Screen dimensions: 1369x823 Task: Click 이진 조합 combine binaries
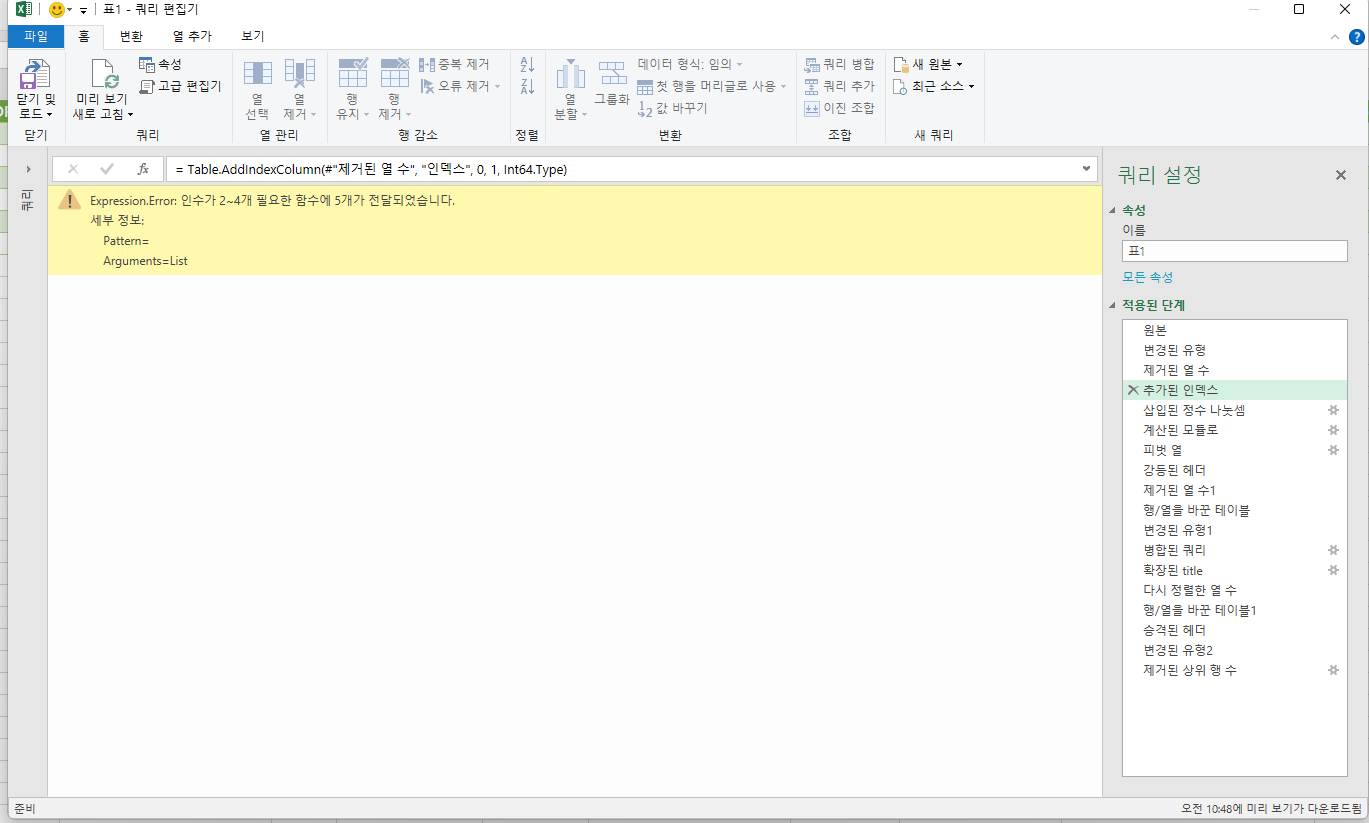(840, 108)
